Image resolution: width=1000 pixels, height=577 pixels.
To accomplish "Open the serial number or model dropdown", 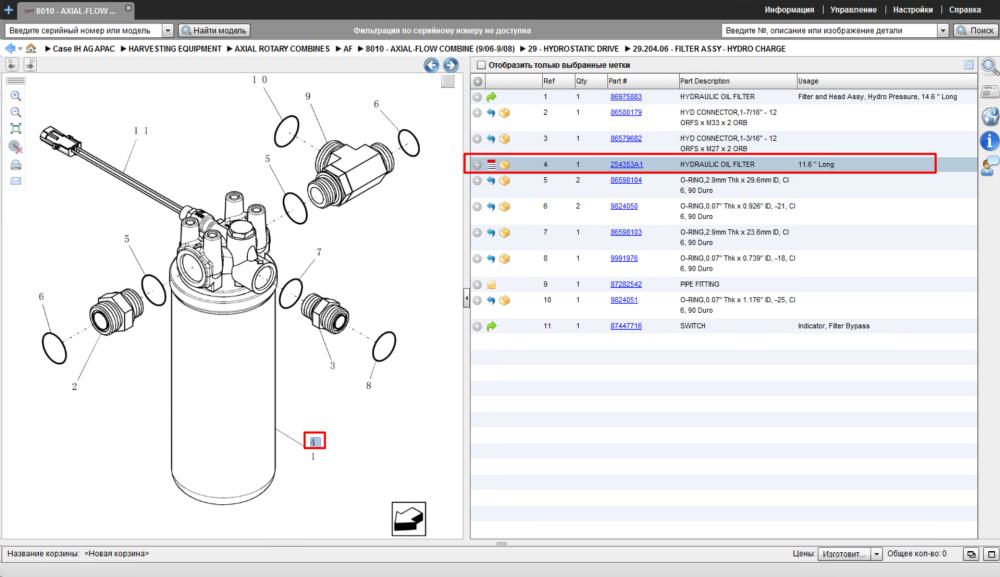I will (x=168, y=30).
